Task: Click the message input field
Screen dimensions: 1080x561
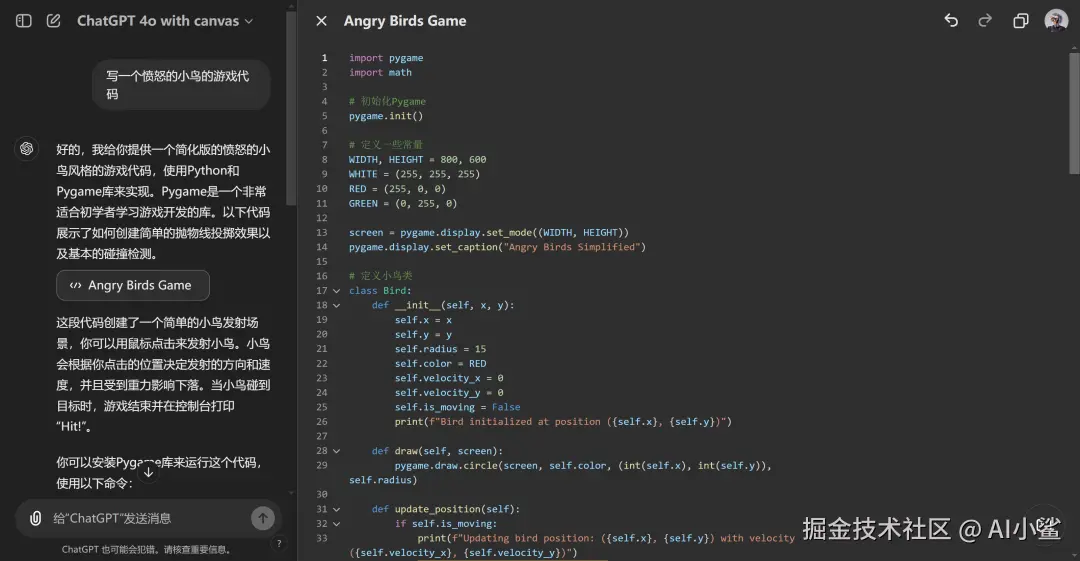Action: 148,518
